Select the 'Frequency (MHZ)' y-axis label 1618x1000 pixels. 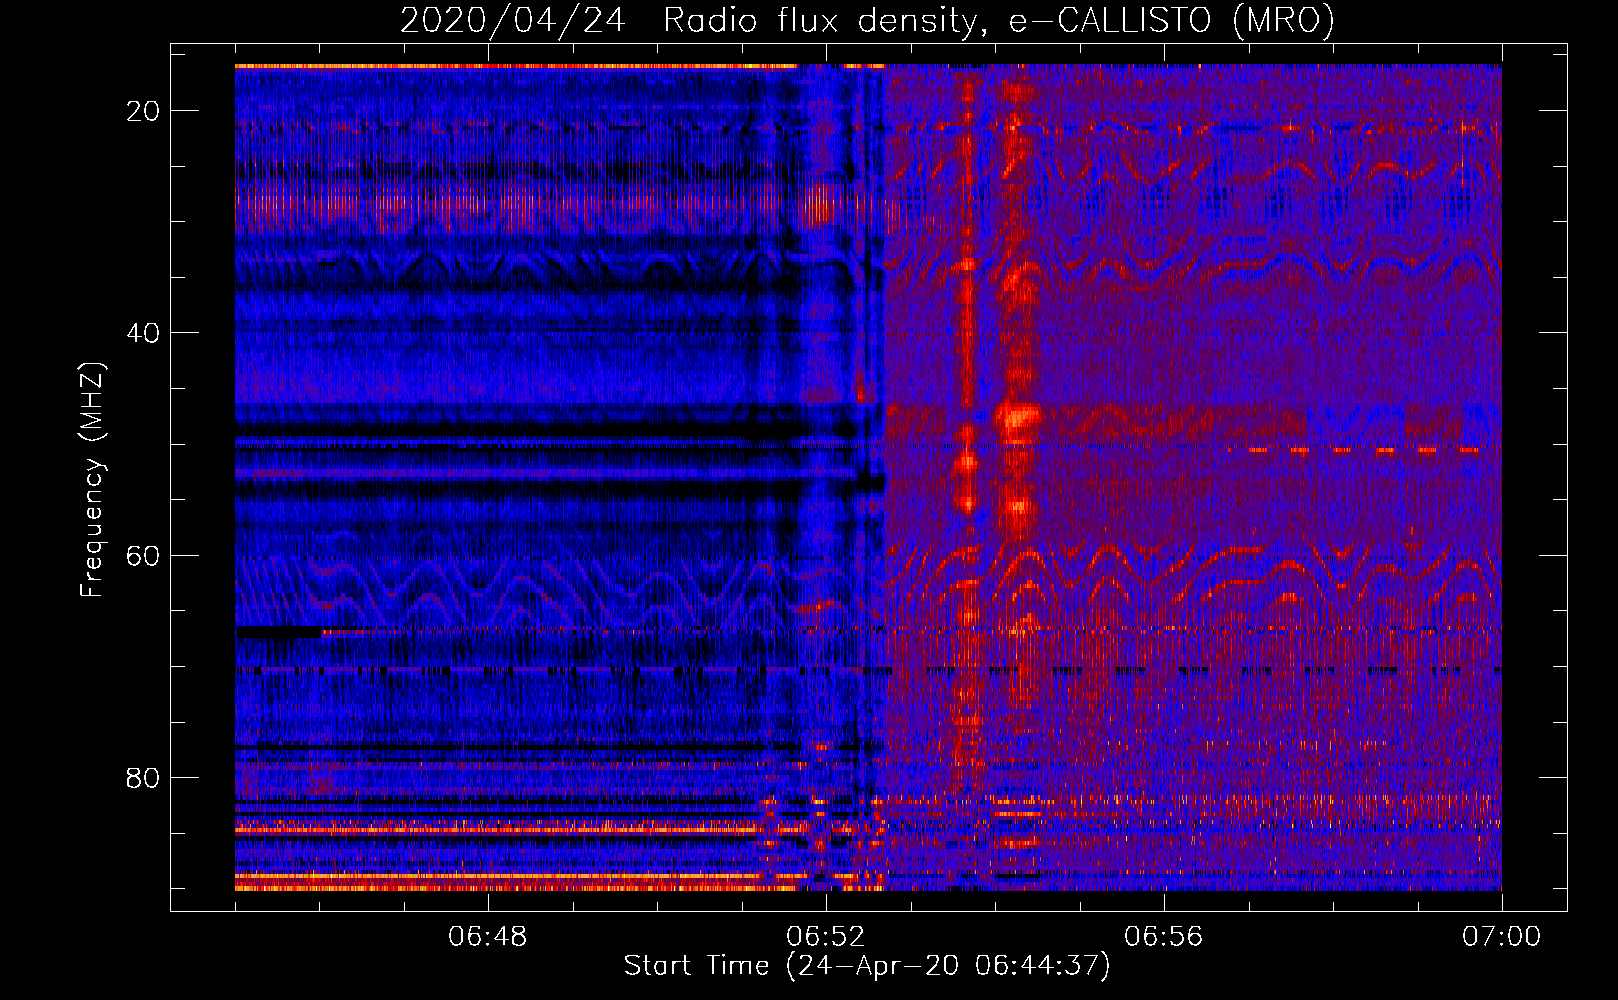click(92, 480)
